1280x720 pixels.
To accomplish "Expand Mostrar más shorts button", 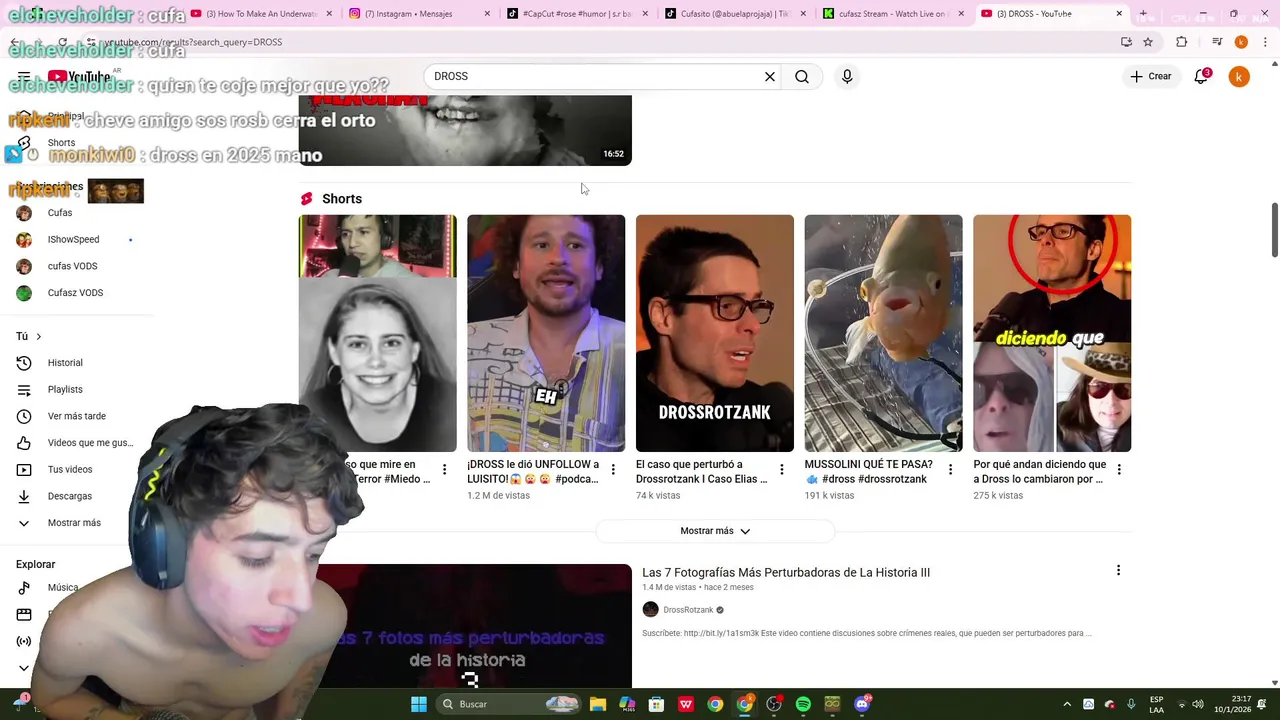I will [715, 531].
